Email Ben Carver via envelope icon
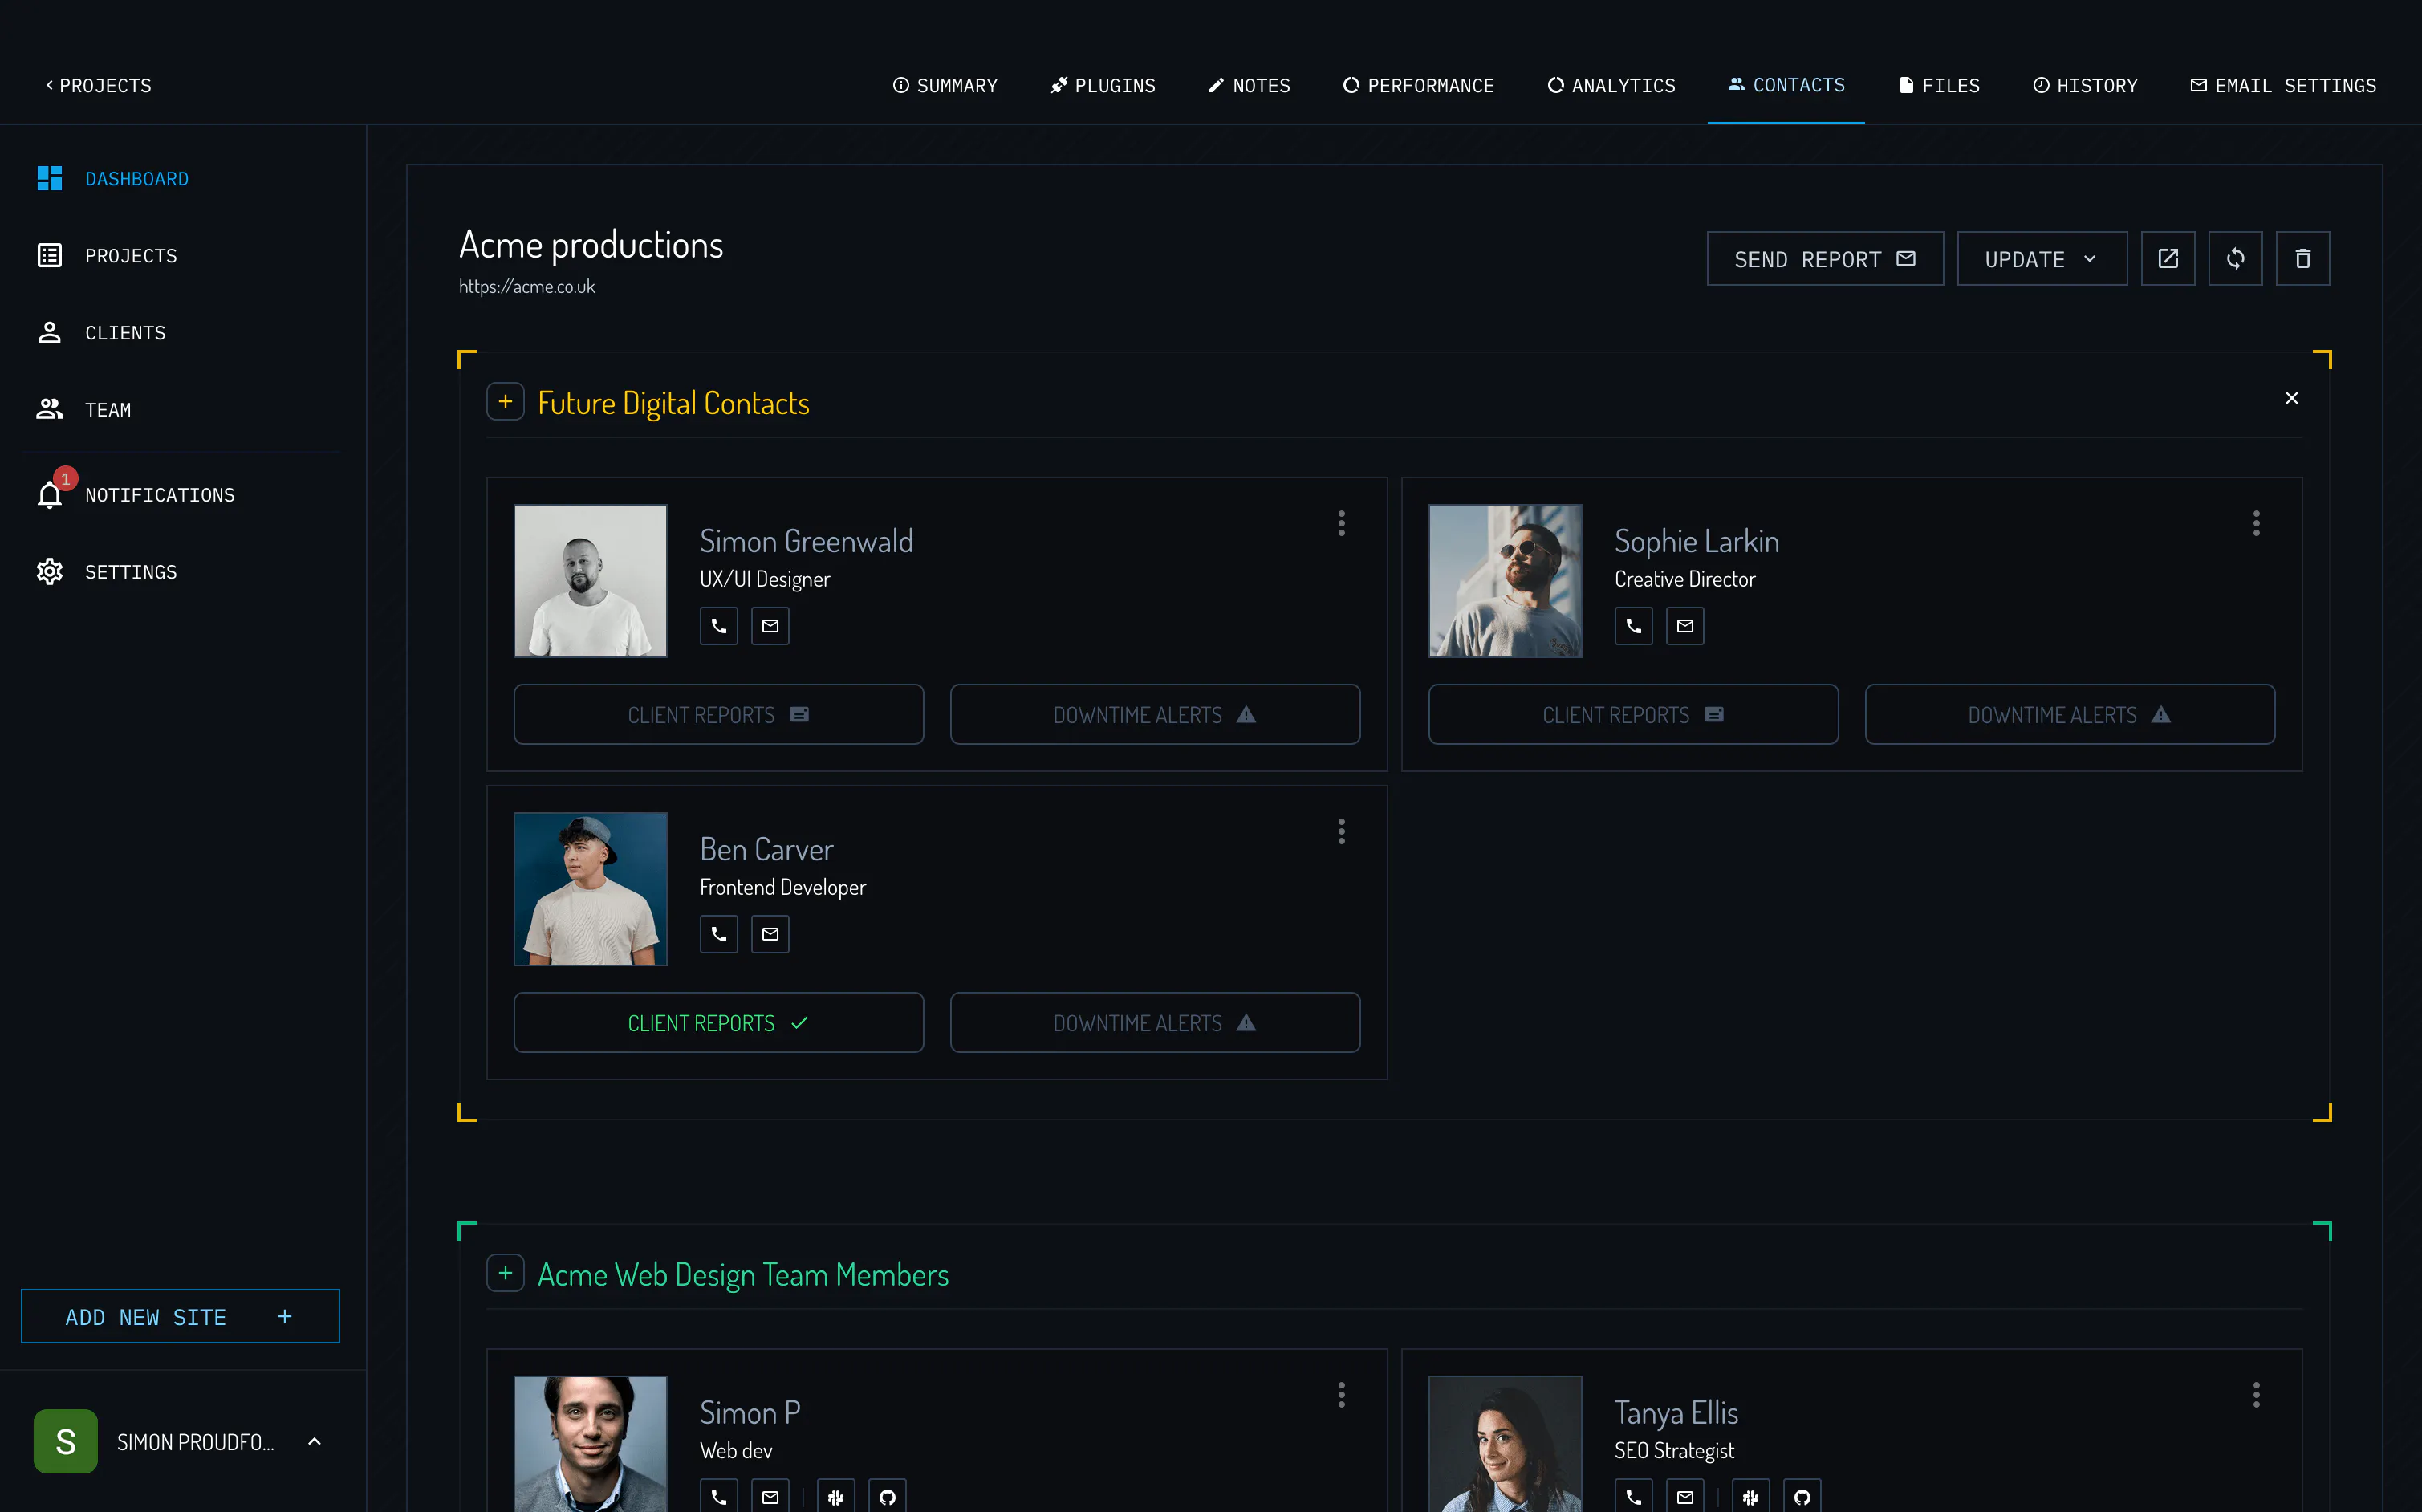Viewport: 2422px width, 1512px height. point(770,934)
